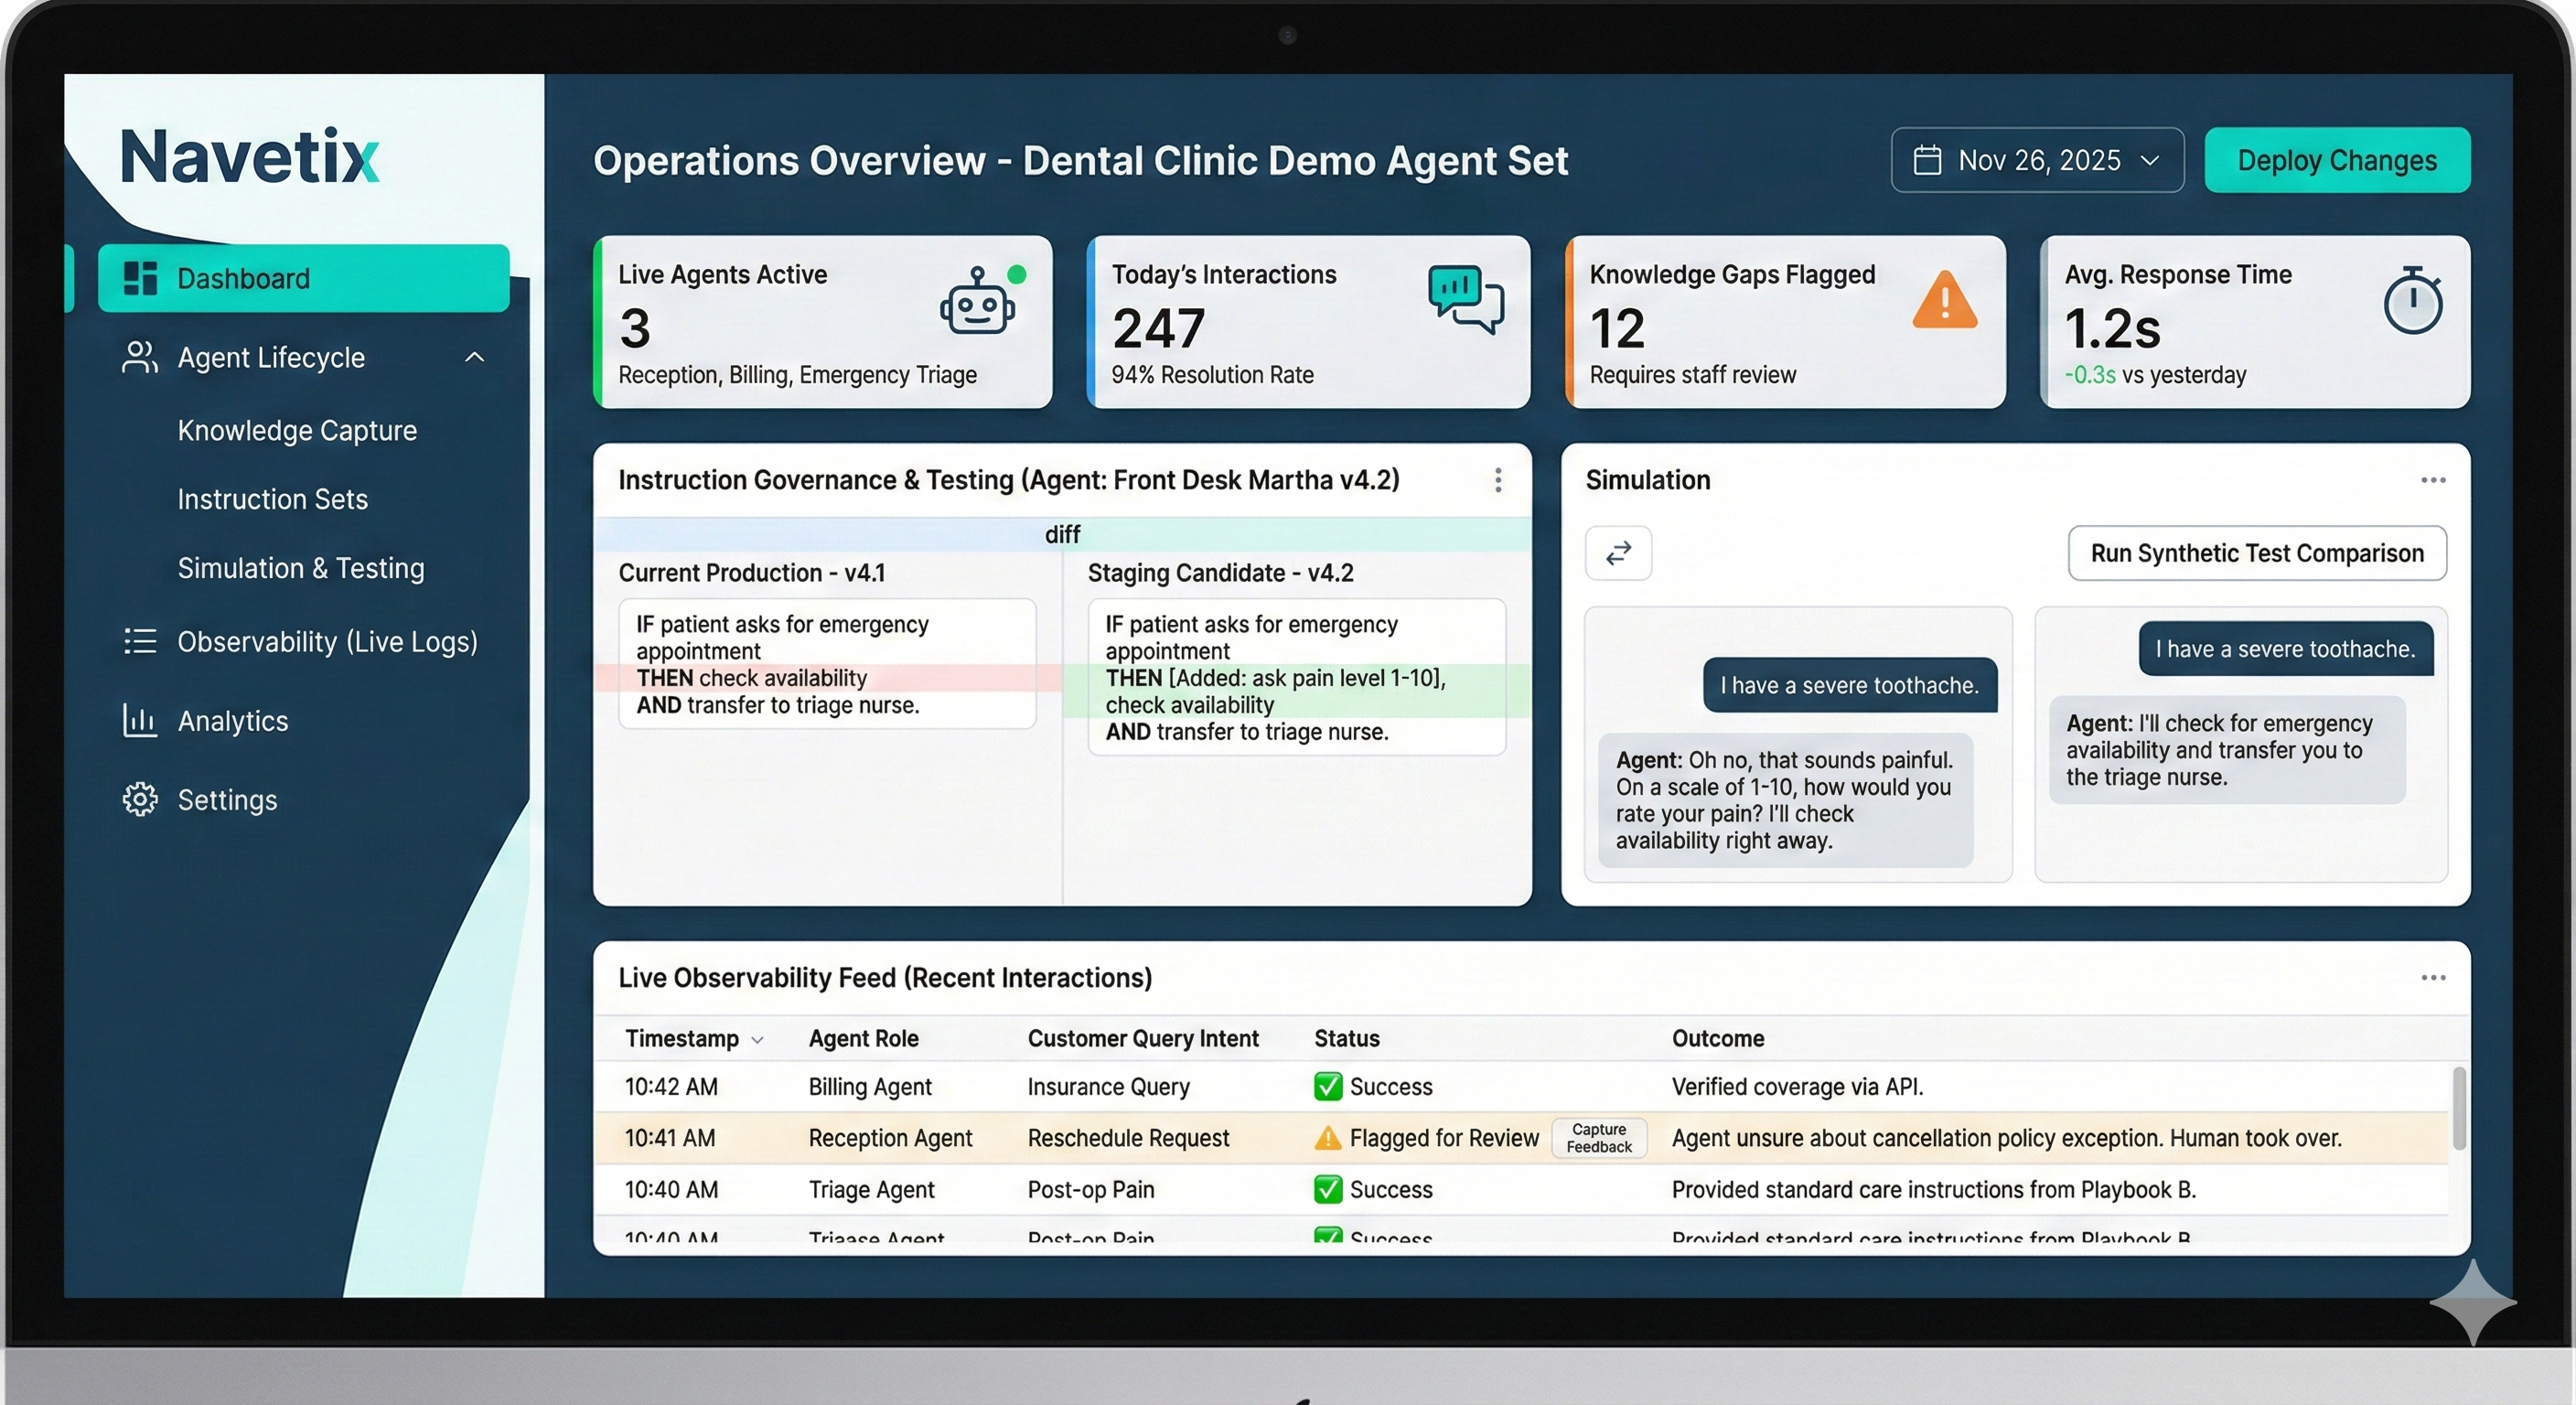Viewport: 2576px width, 1405px height.
Task: Open the kebab menu on Instruction Governance panel
Action: pos(1498,480)
